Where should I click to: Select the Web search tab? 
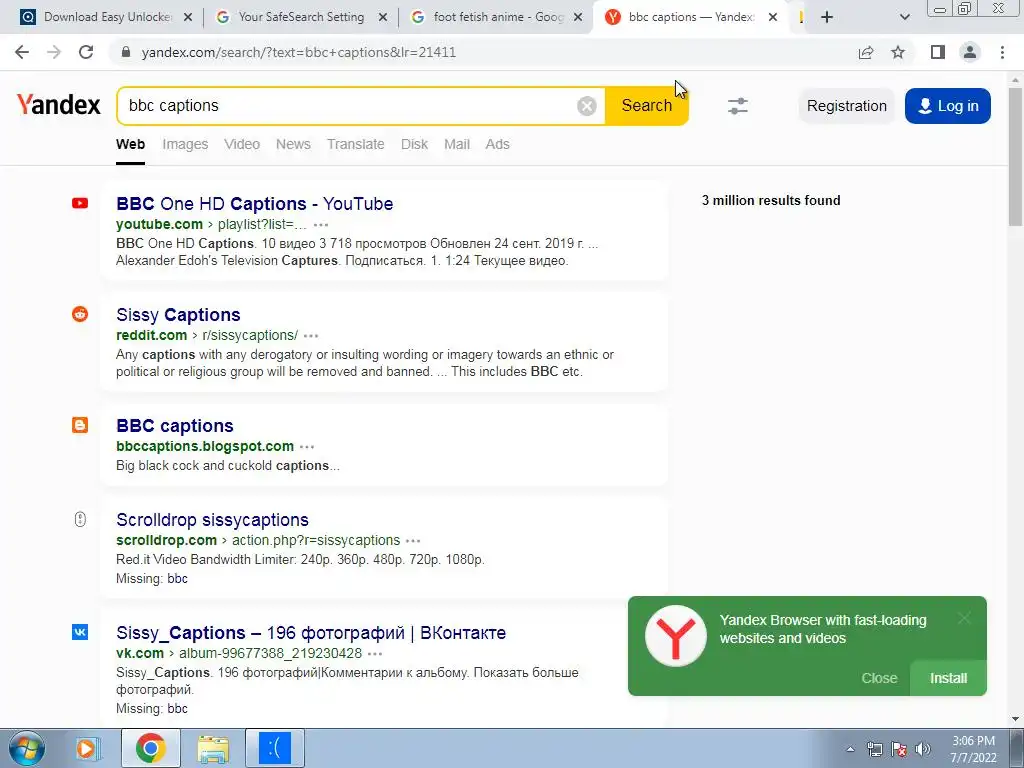tap(131, 144)
